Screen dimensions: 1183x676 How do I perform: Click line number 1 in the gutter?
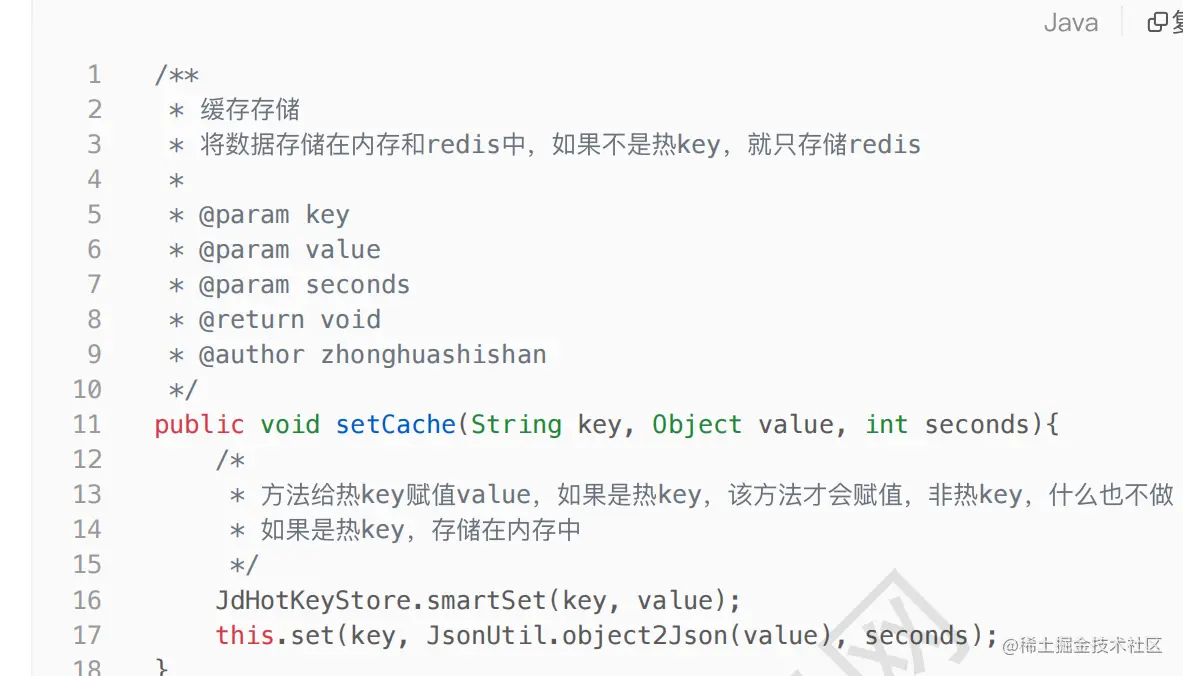94,75
